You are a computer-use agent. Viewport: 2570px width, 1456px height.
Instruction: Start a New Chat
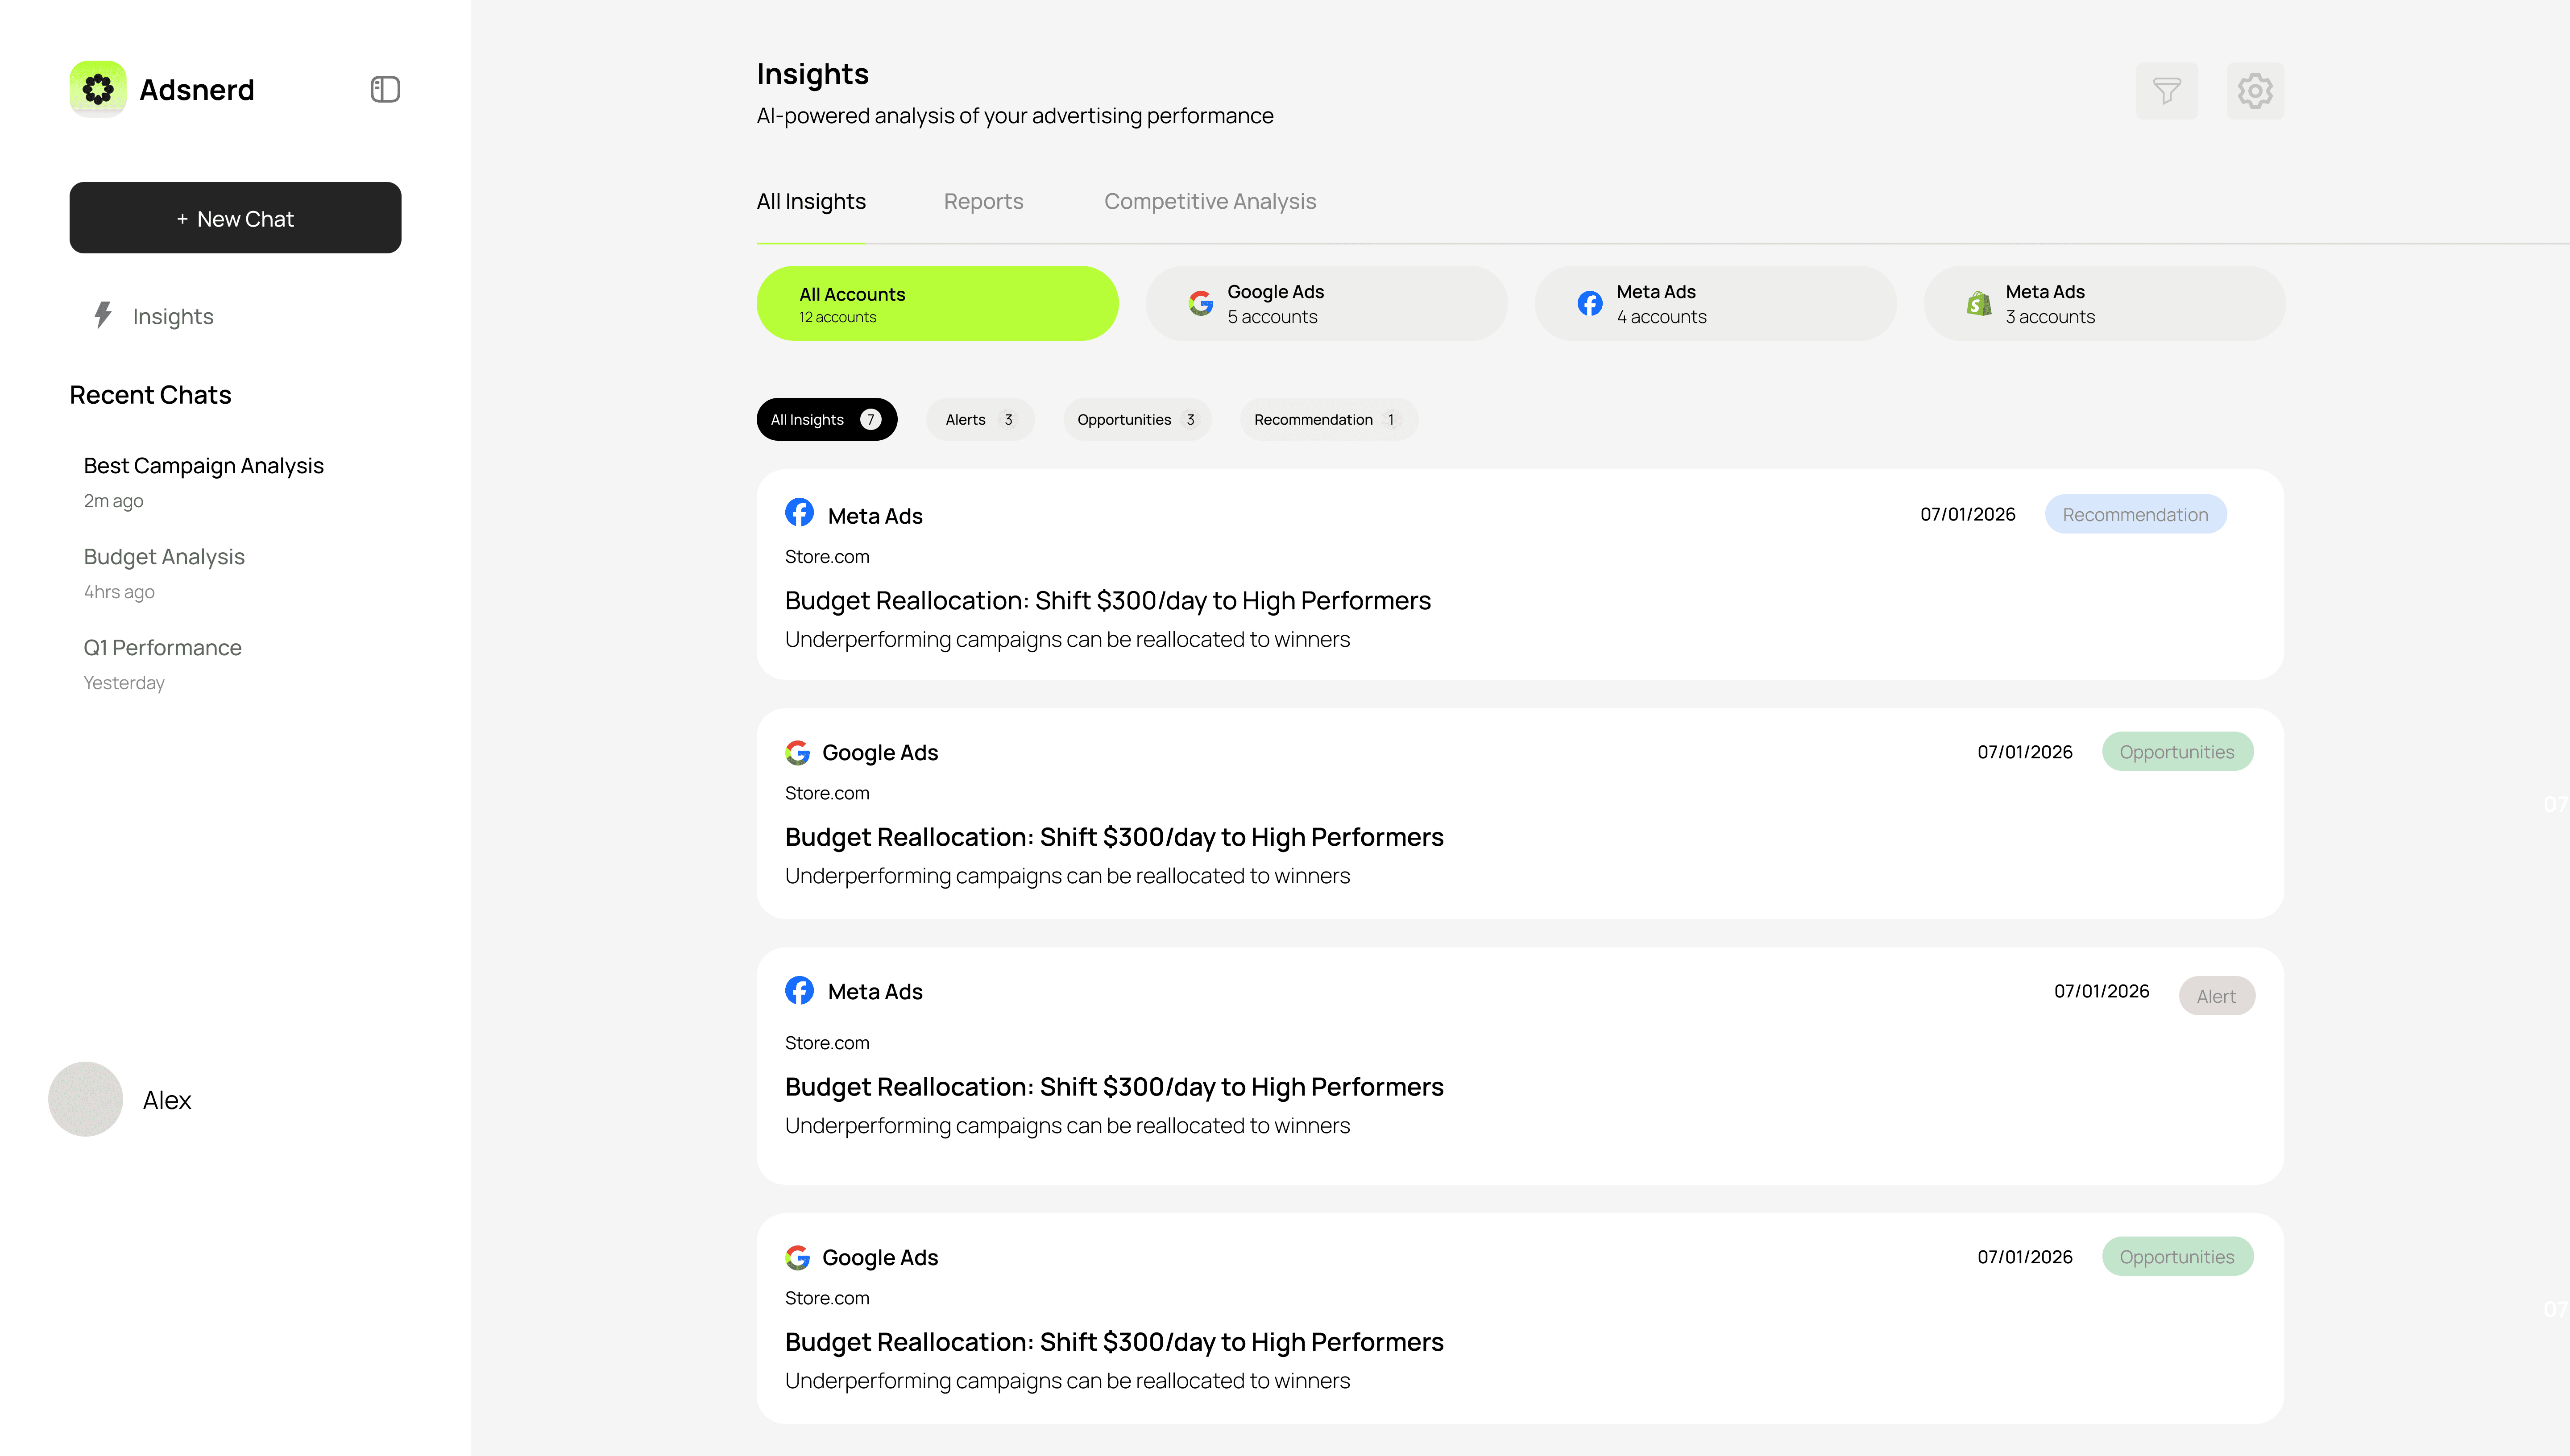235,218
